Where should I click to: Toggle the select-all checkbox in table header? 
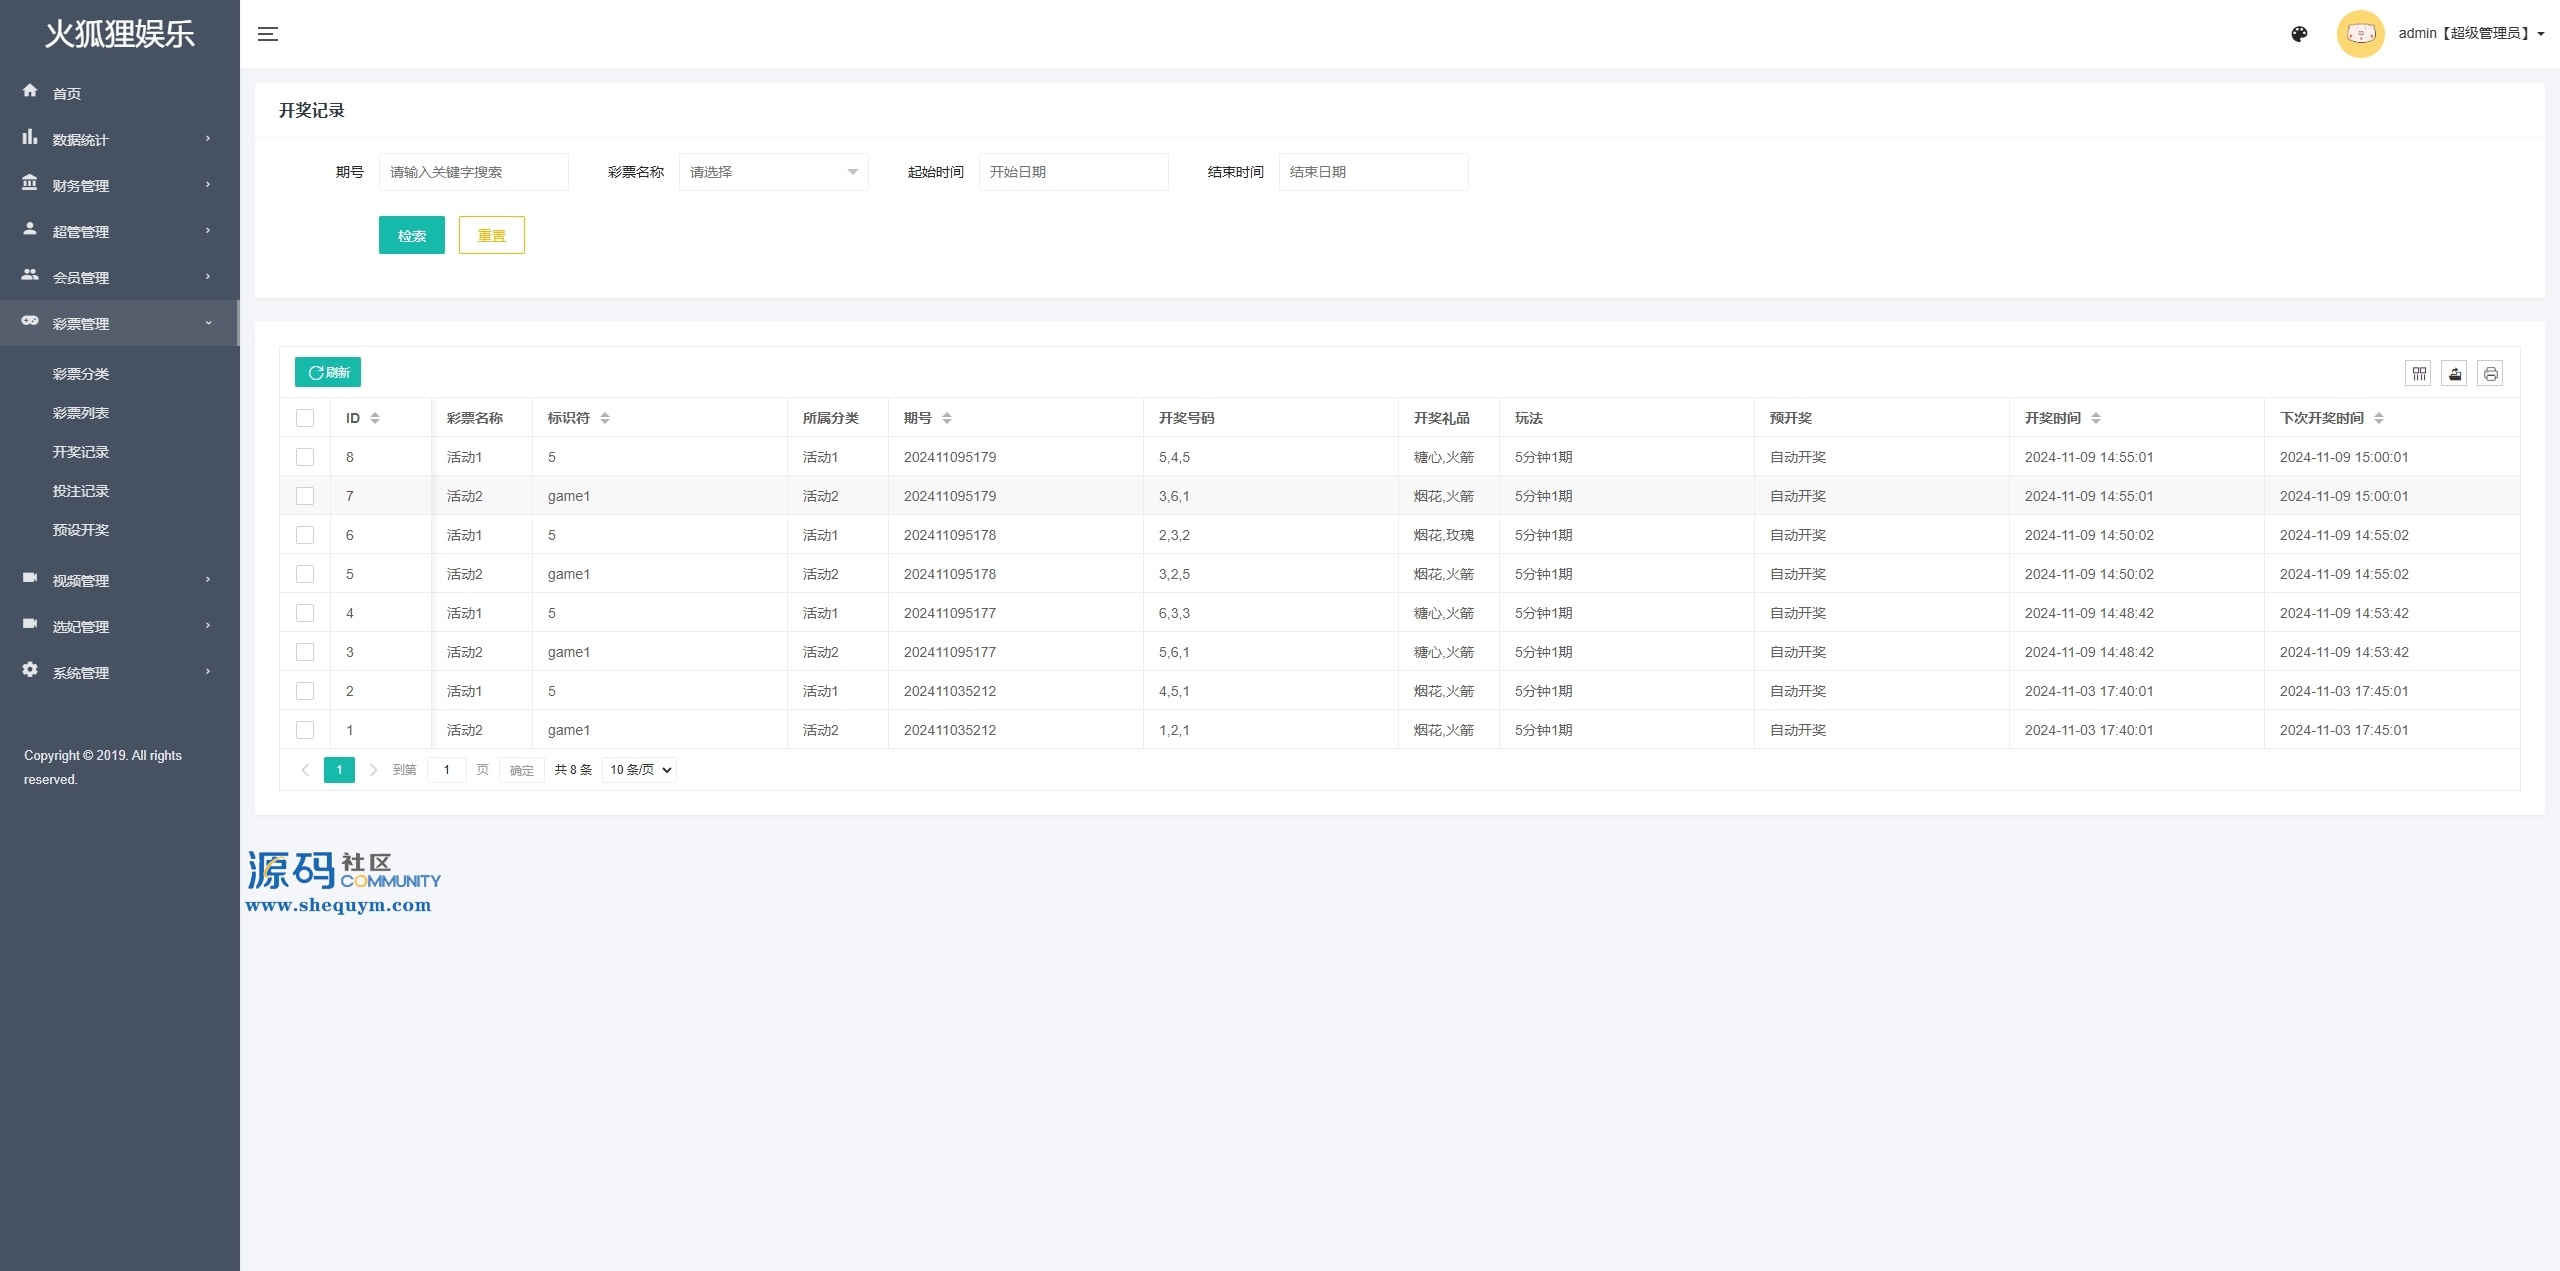point(305,418)
